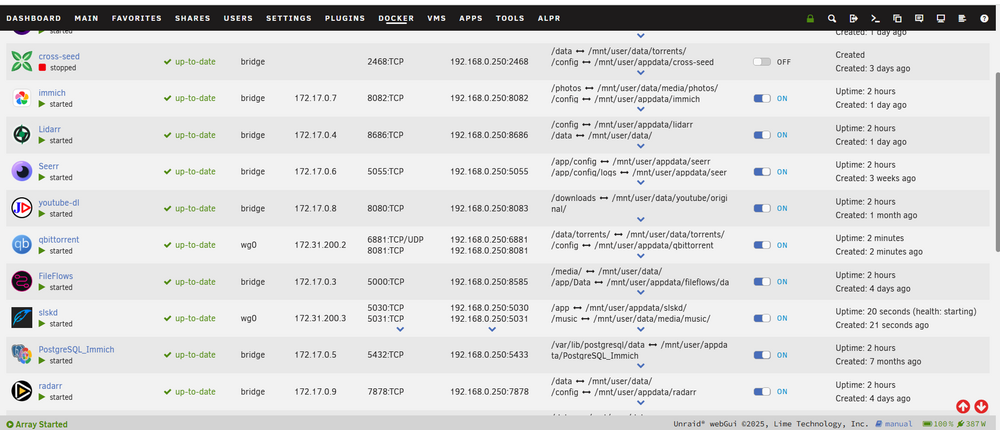Open search with the magnifier icon

(832, 19)
